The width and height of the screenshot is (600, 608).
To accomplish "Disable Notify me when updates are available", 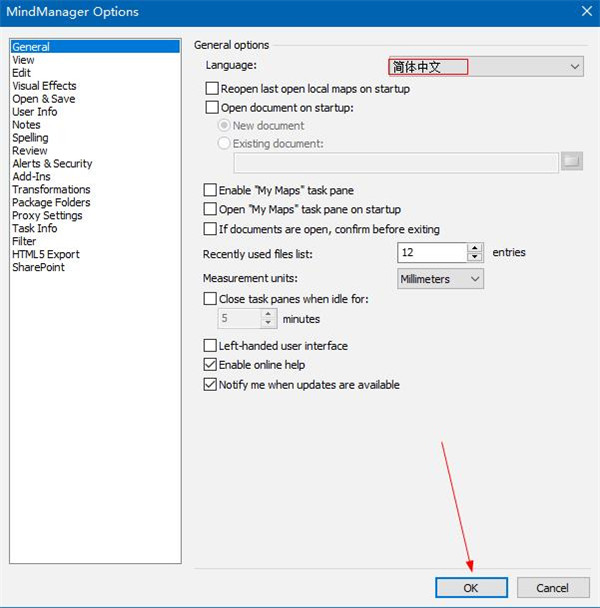I will coord(210,385).
